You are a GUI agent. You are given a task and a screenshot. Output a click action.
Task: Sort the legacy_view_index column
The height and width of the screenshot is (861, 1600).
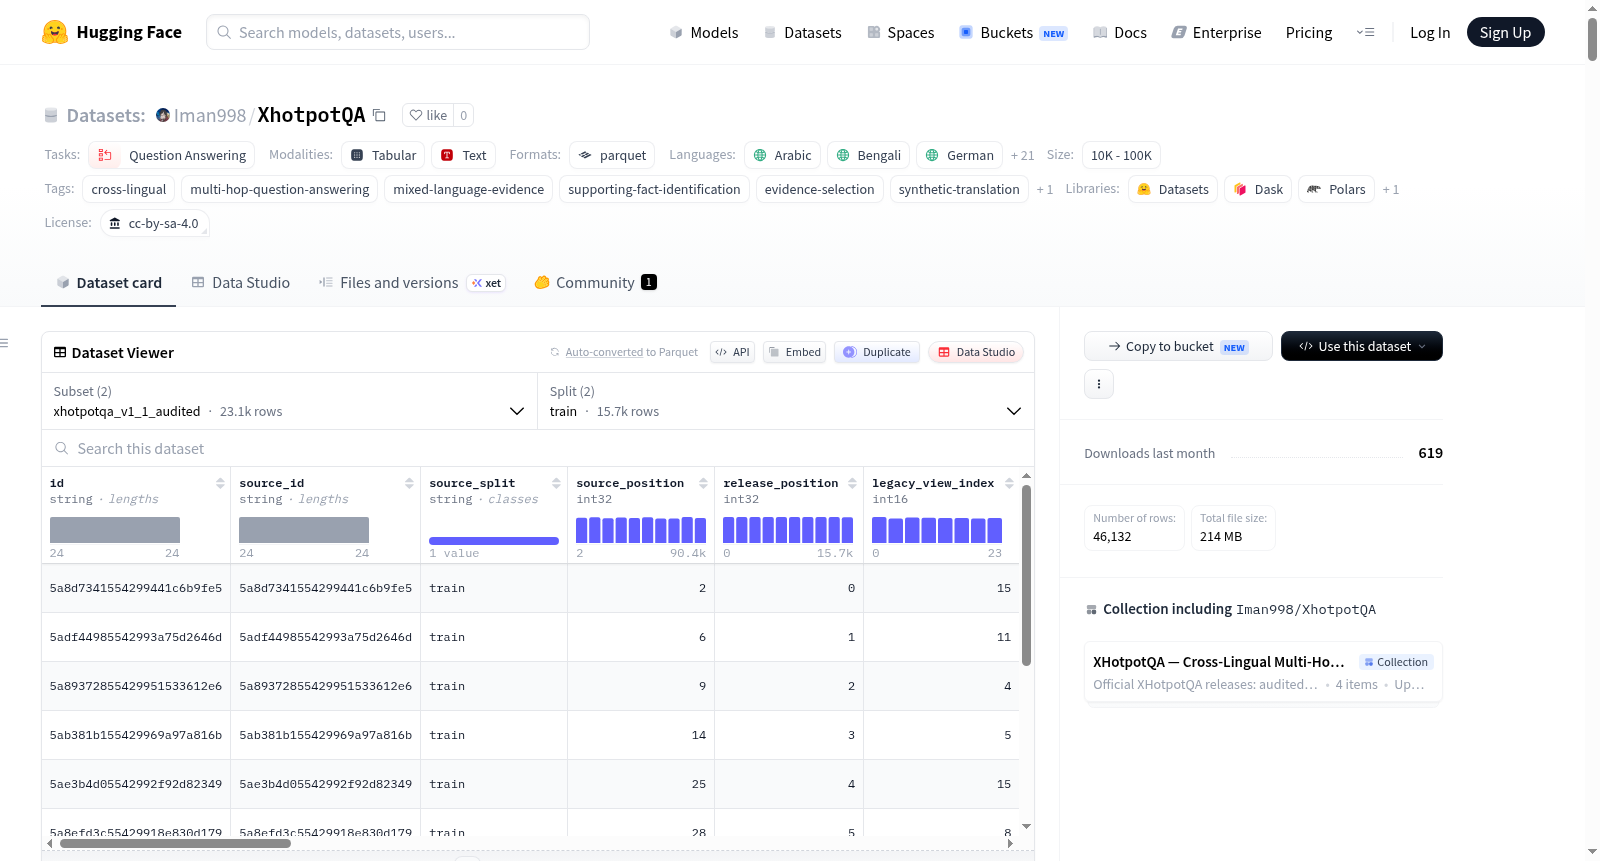point(1009,483)
